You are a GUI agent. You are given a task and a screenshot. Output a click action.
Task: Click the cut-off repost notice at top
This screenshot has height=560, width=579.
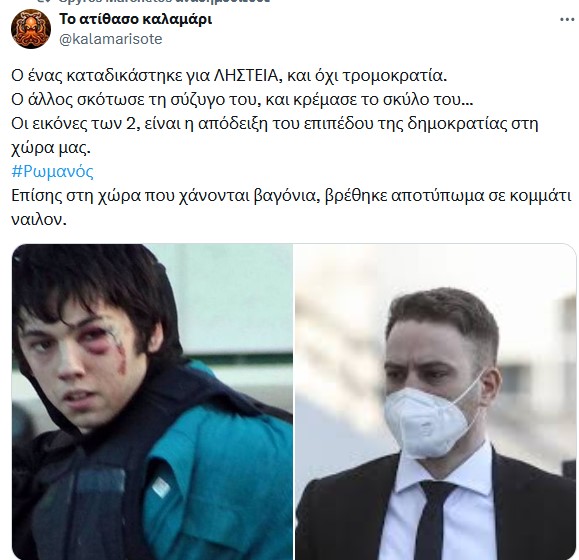click(153, 1)
